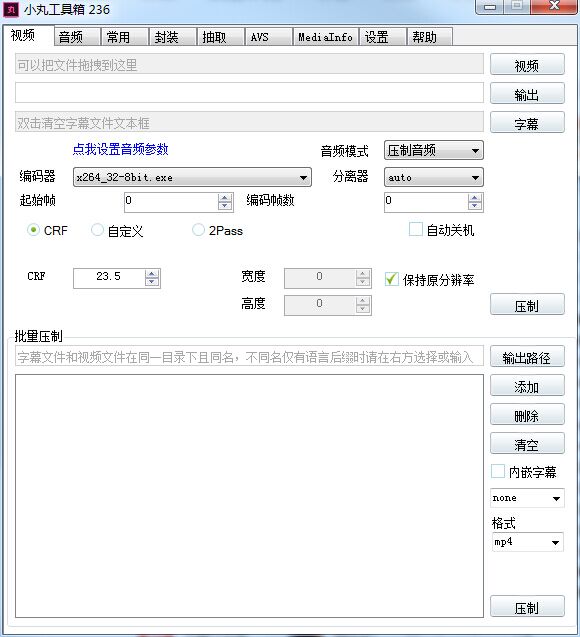Expand the 分离器 auto dropdown
The width and height of the screenshot is (580, 637).
point(434,178)
